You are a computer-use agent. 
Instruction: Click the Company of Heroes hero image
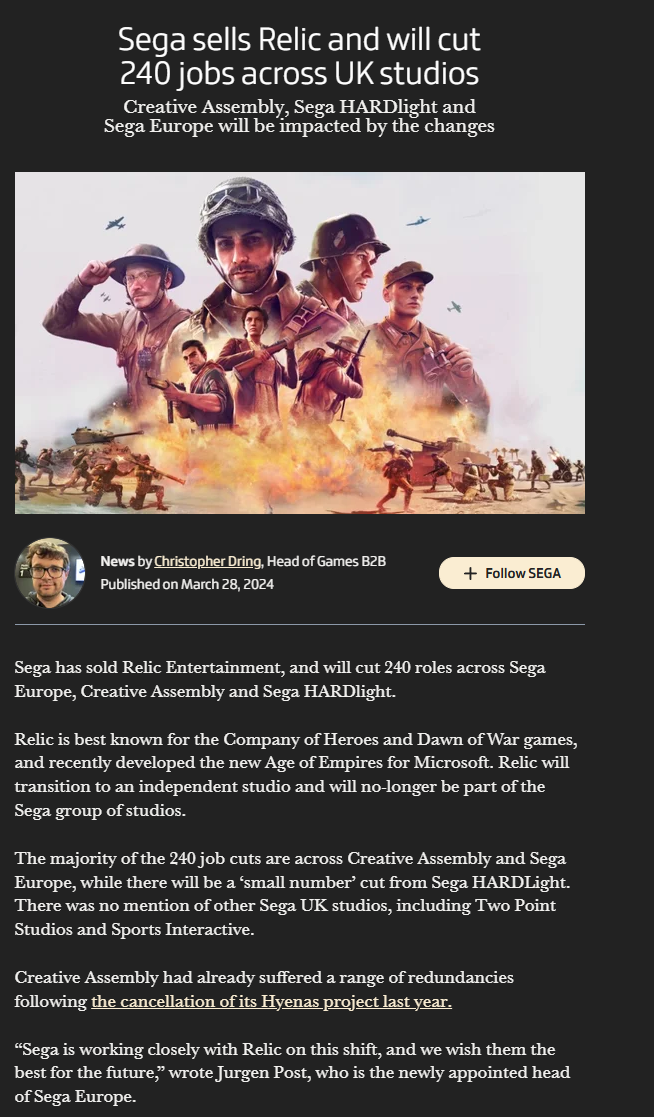pos(300,343)
